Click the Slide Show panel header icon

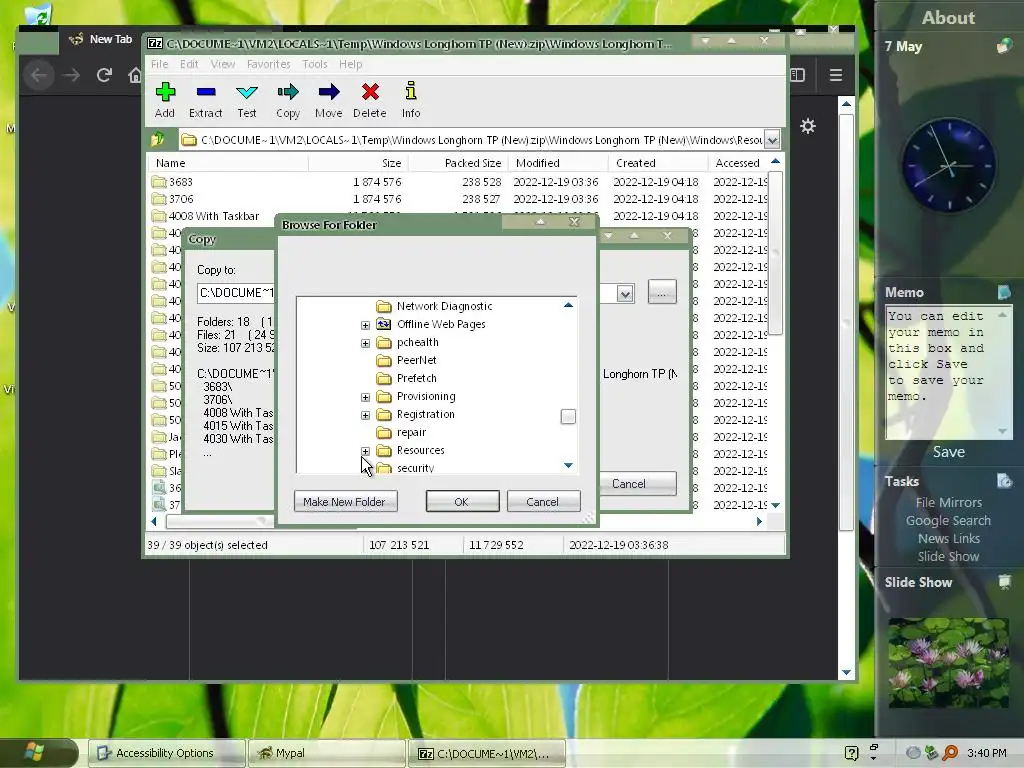tap(1004, 581)
